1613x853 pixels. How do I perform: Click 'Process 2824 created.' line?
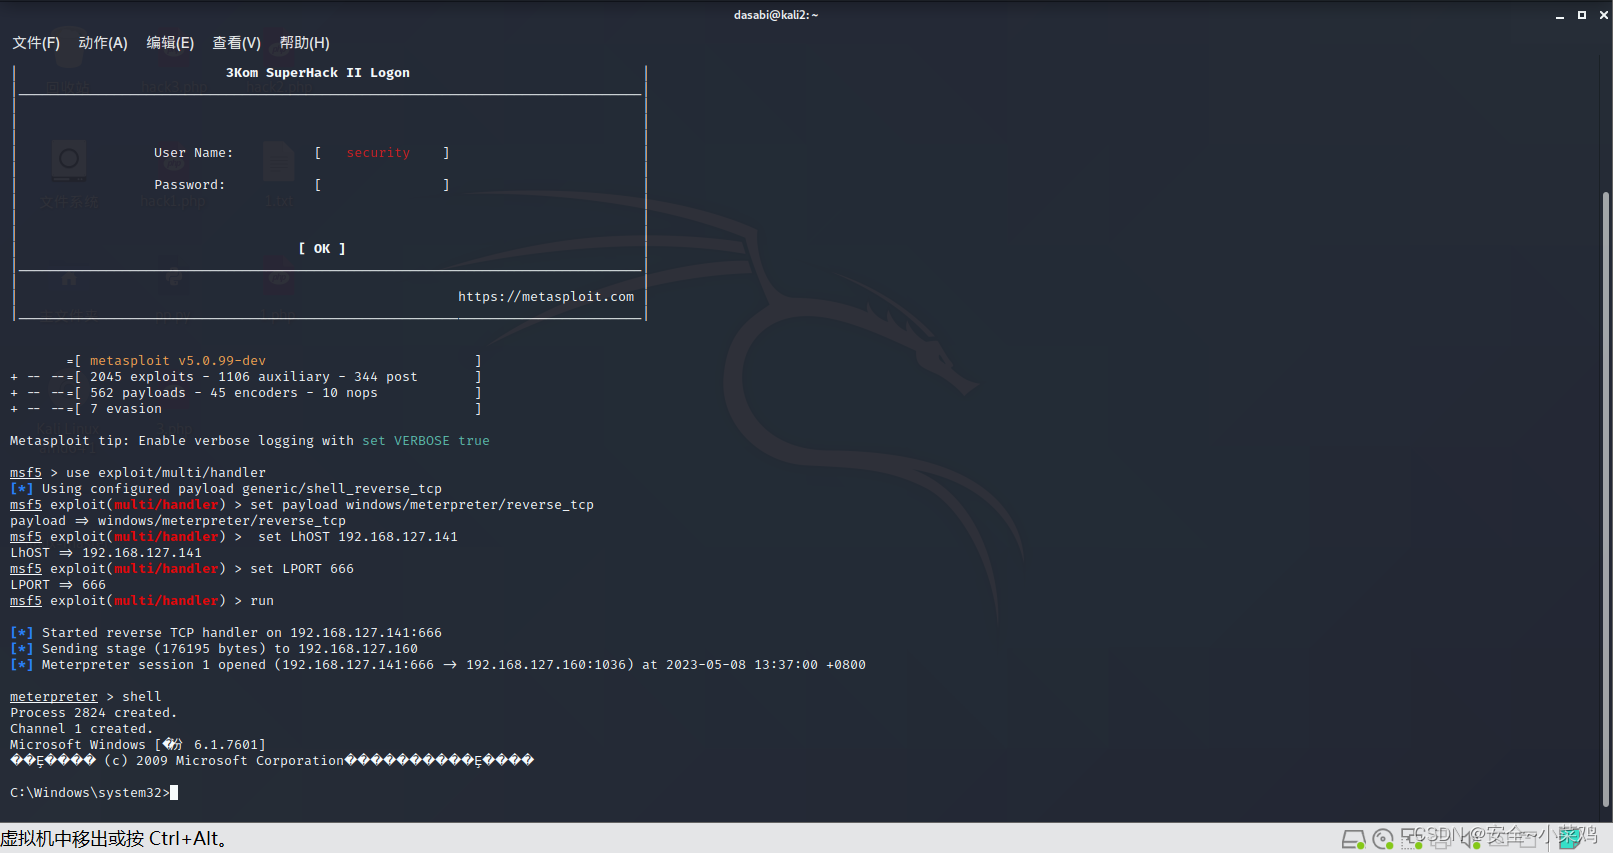(94, 713)
